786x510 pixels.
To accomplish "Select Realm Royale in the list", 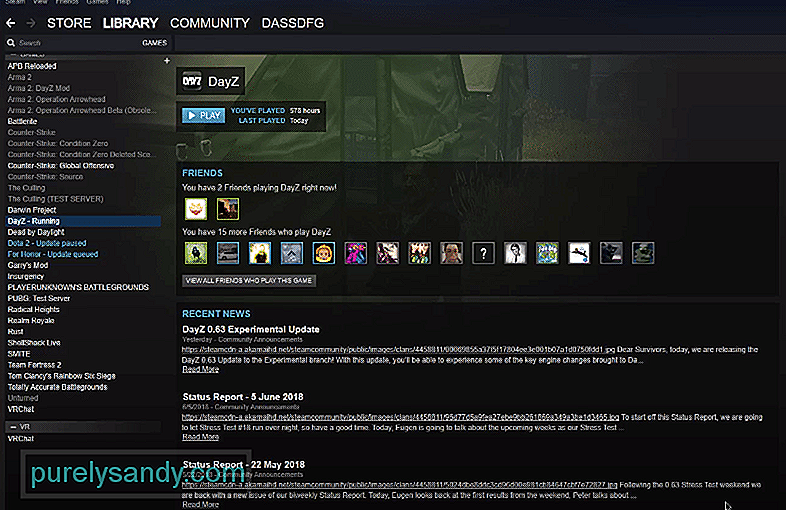I will click(31, 320).
